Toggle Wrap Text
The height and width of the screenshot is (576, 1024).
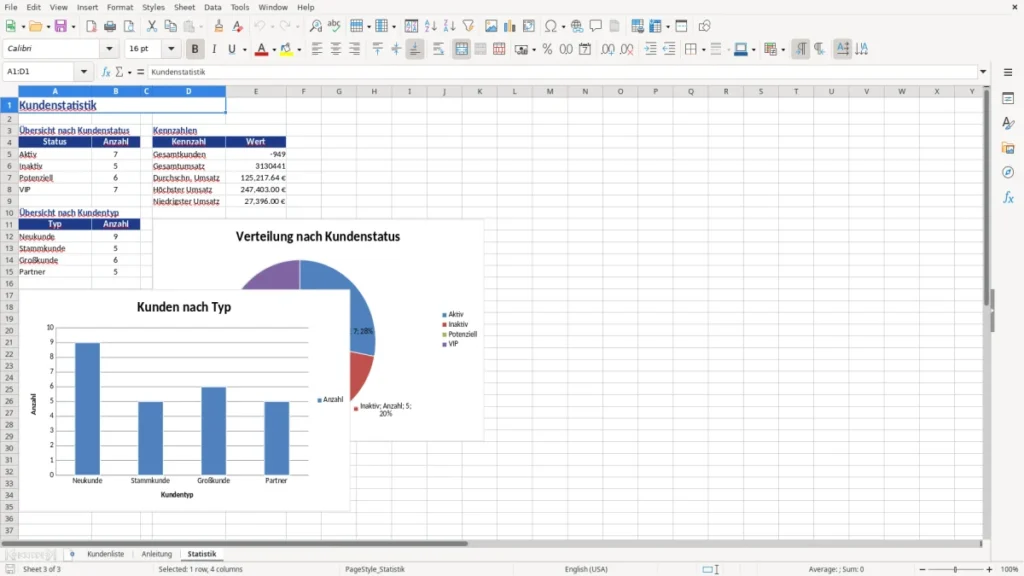tap(438, 49)
